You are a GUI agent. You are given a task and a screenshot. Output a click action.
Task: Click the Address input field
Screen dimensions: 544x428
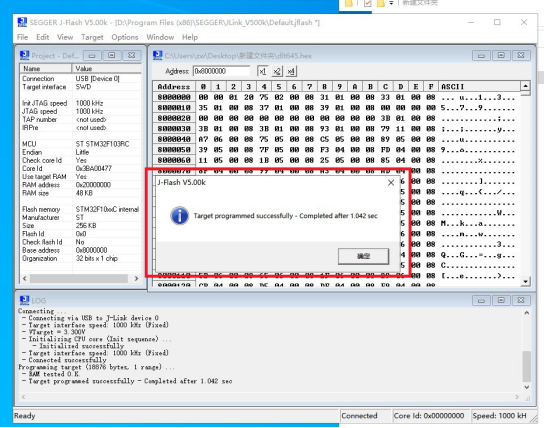[x=221, y=71]
